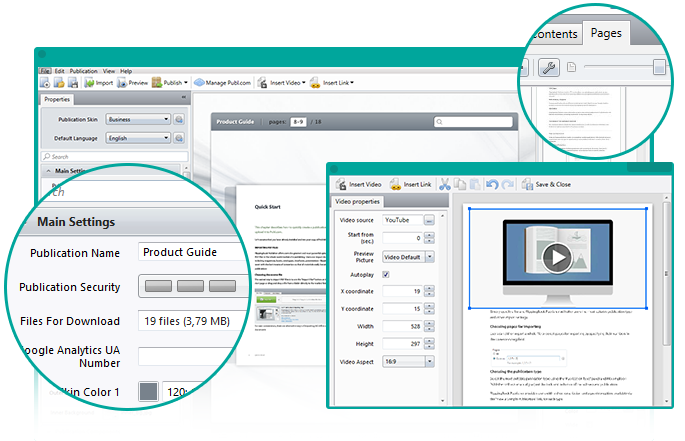This screenshot has width=685, height=441.
Task: Switch to the Pages tab
Action: point(606,33)
